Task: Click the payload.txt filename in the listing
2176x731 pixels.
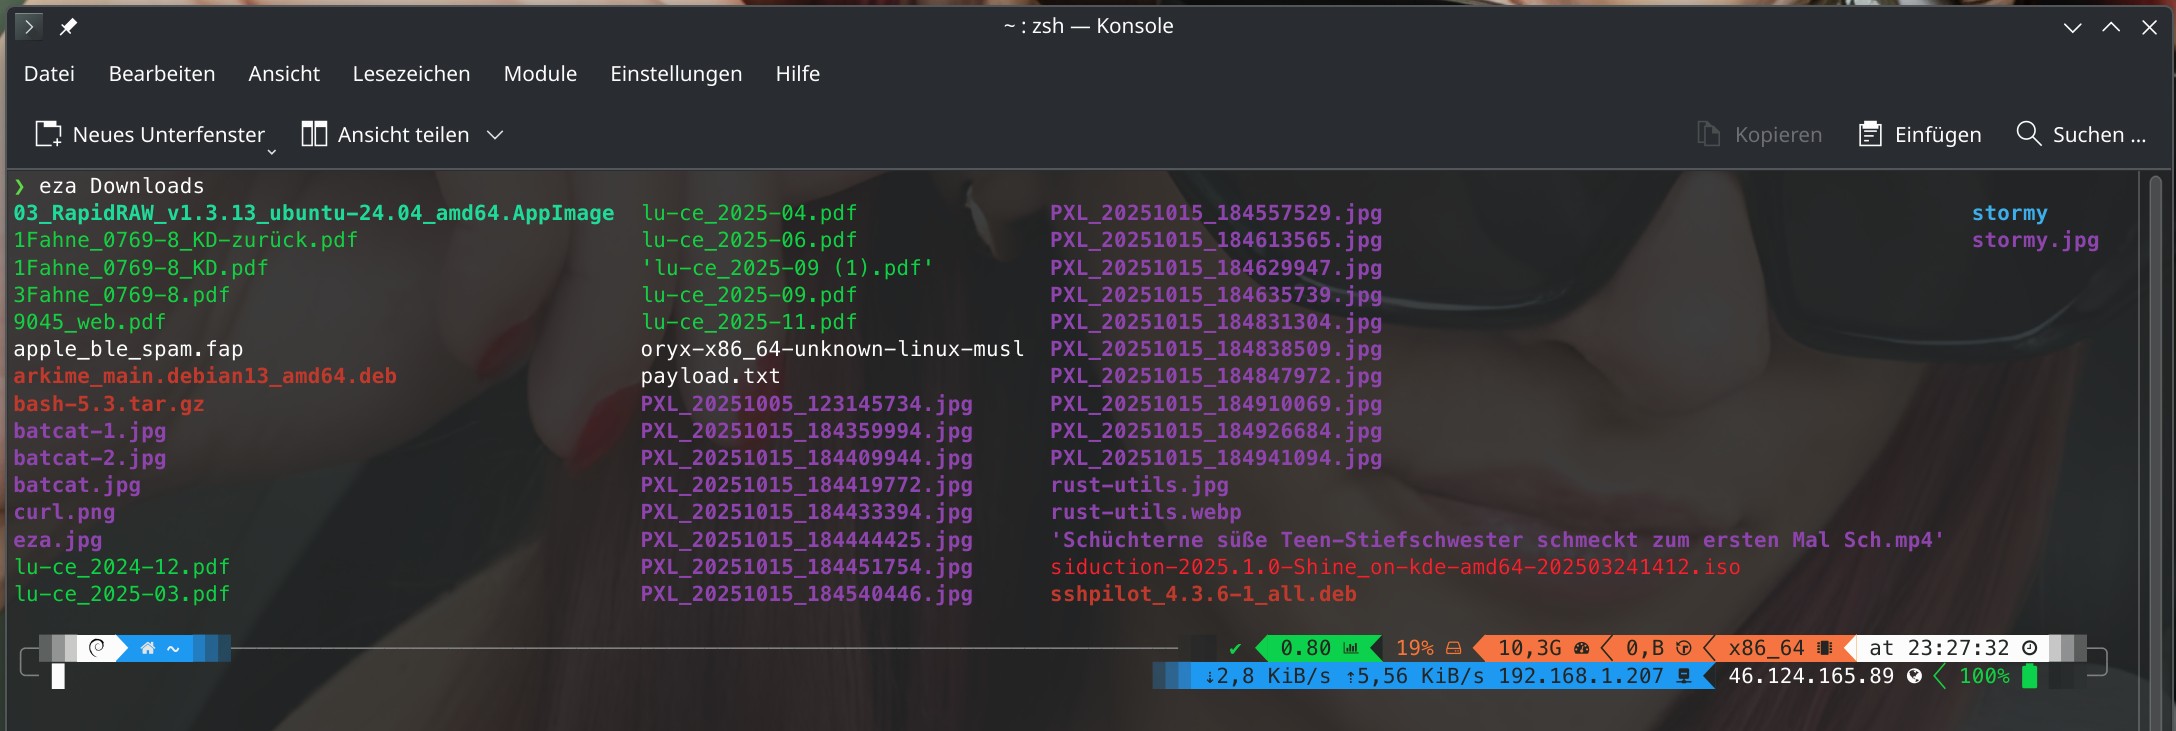Action: click(710, 376)
